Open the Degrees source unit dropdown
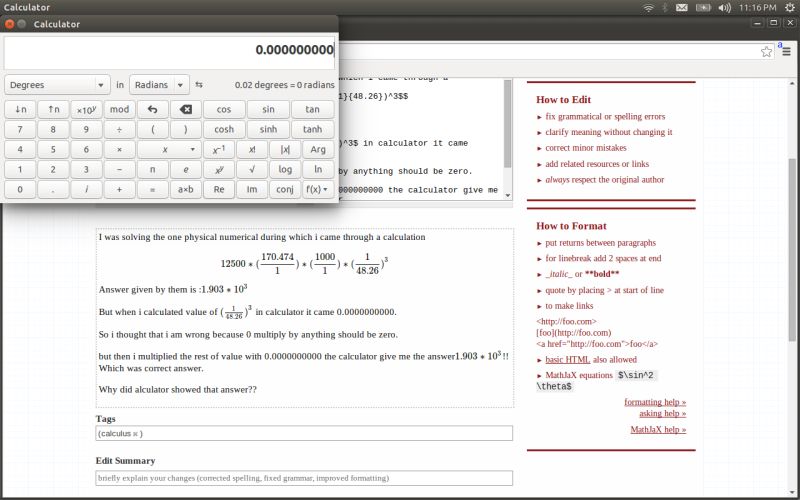The image size is (800, 500). pyautogui.click(x=57, y=85)
